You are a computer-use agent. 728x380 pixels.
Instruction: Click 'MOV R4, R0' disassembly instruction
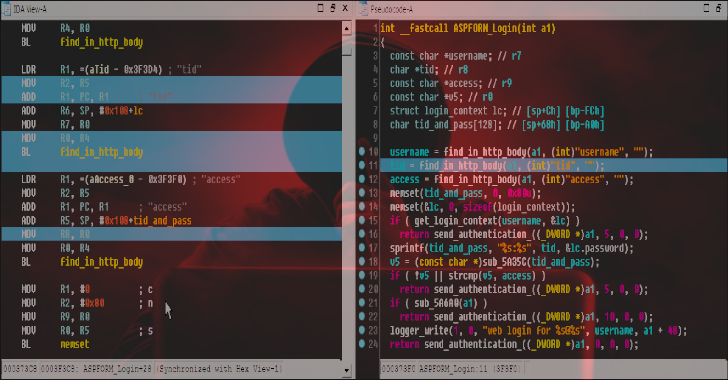[x=56, y=28]
